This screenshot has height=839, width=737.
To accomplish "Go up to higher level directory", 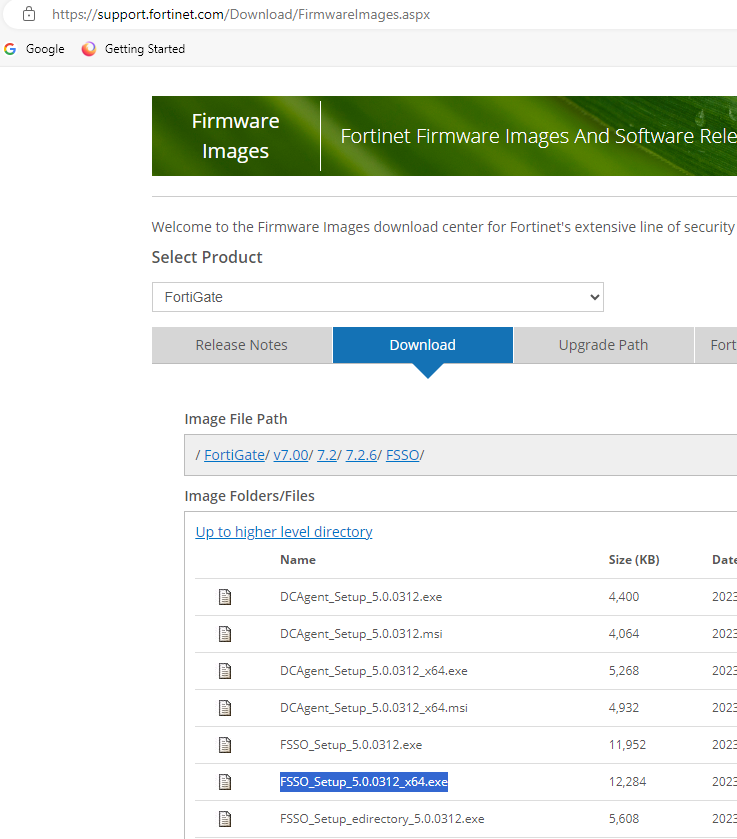I will tap(284, 532).
